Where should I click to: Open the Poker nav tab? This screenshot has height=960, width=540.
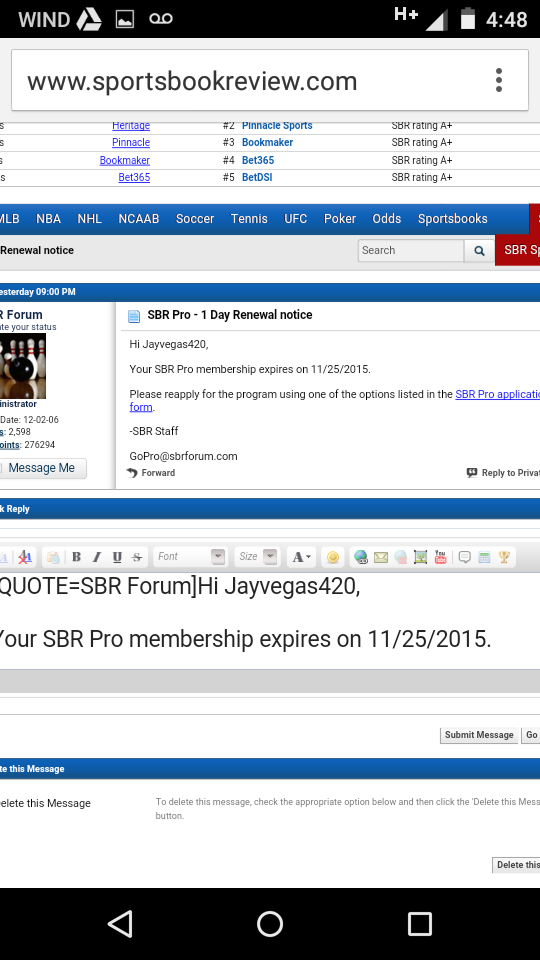click(340, 219)
